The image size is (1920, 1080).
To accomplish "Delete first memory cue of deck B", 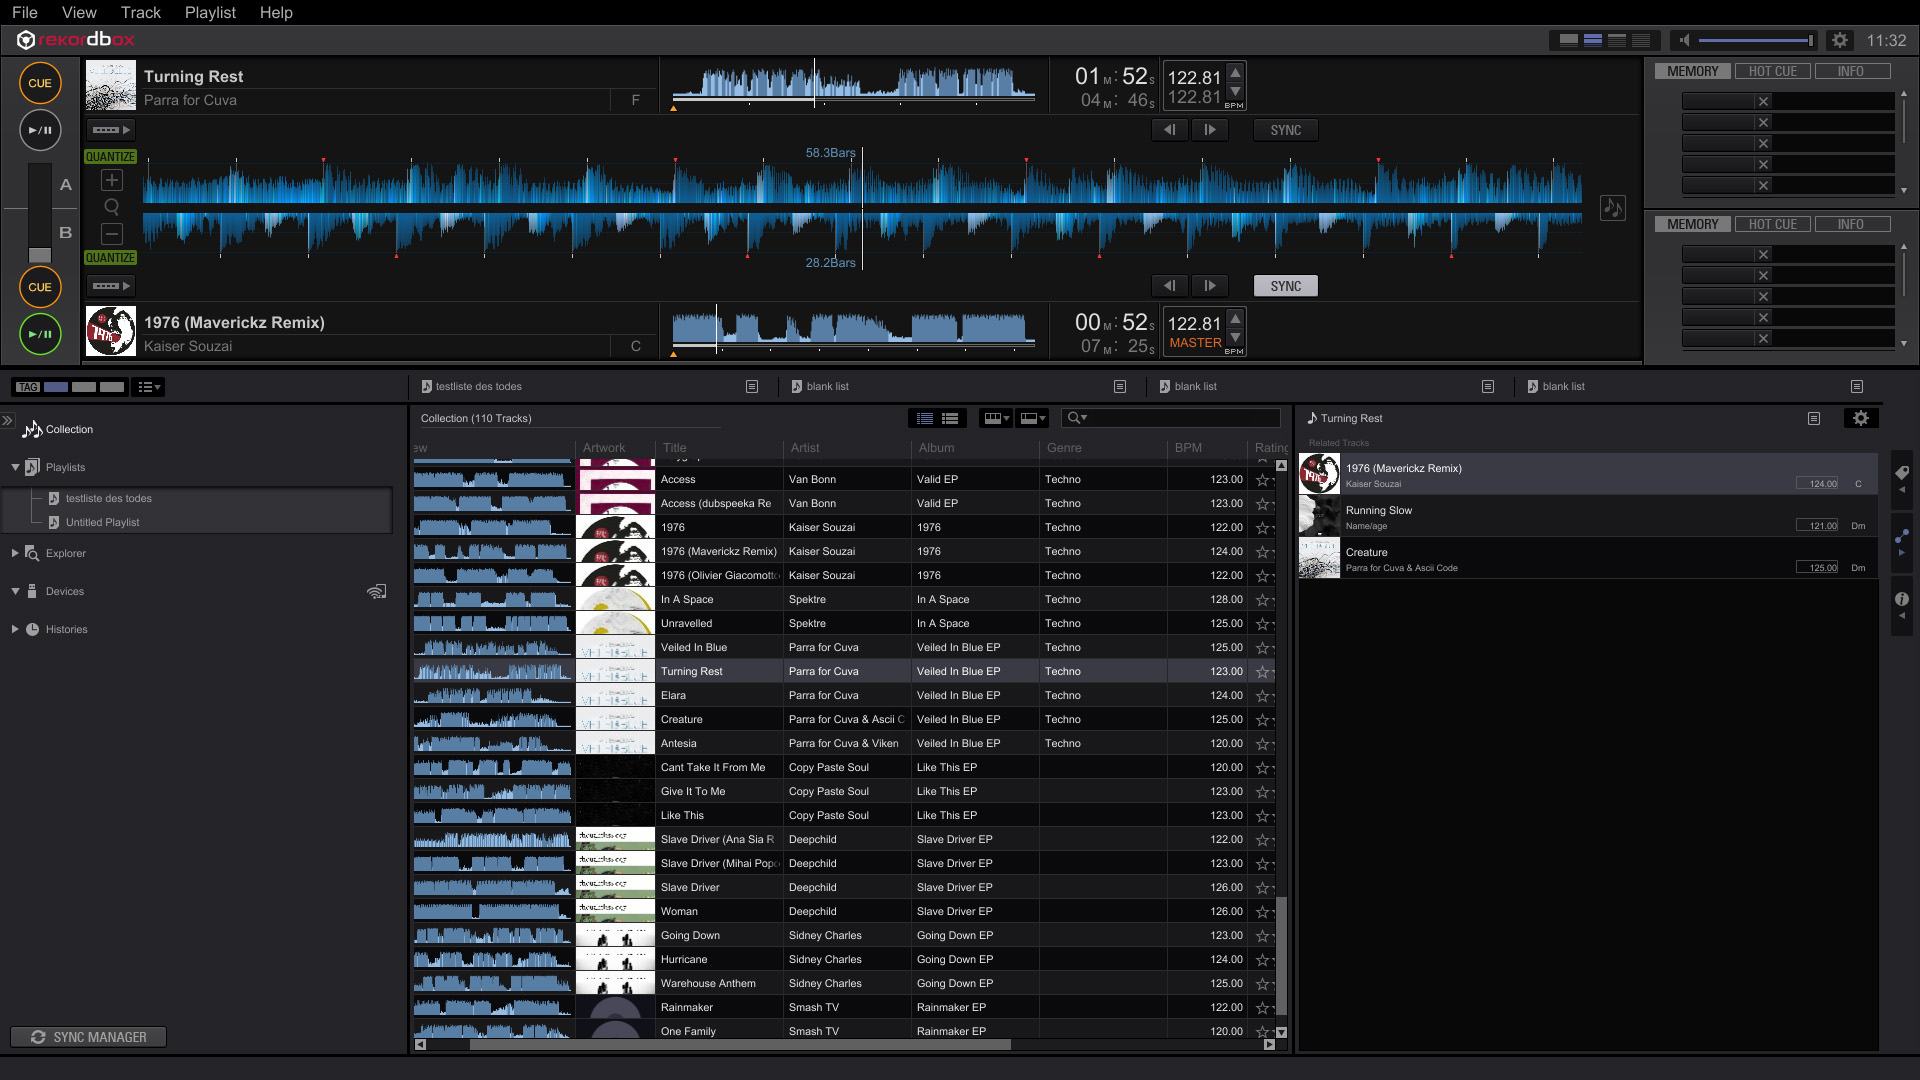I will (1763, 254).
